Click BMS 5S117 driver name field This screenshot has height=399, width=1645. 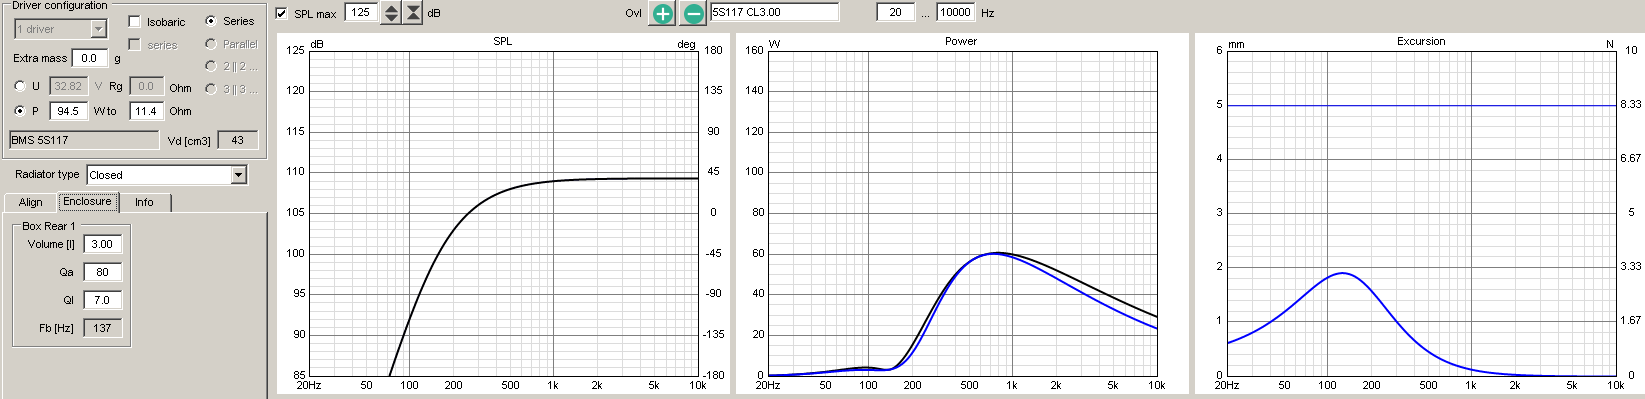(84, 140)
